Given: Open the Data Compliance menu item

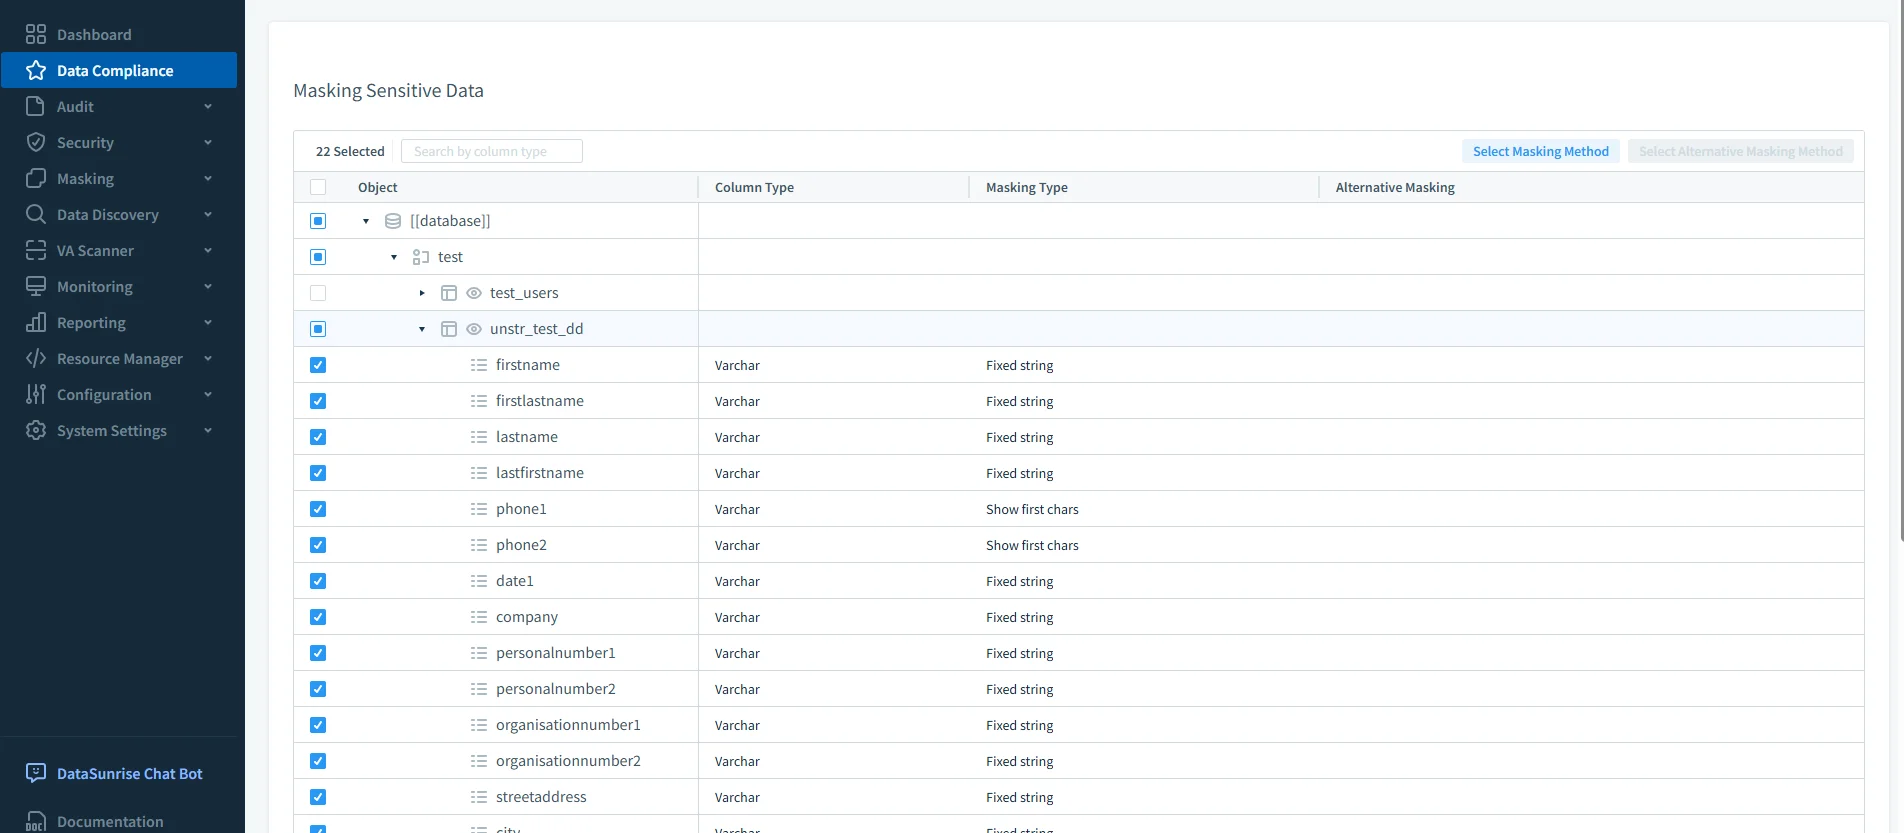Looking at the screenshot, I should pos(115,71).
